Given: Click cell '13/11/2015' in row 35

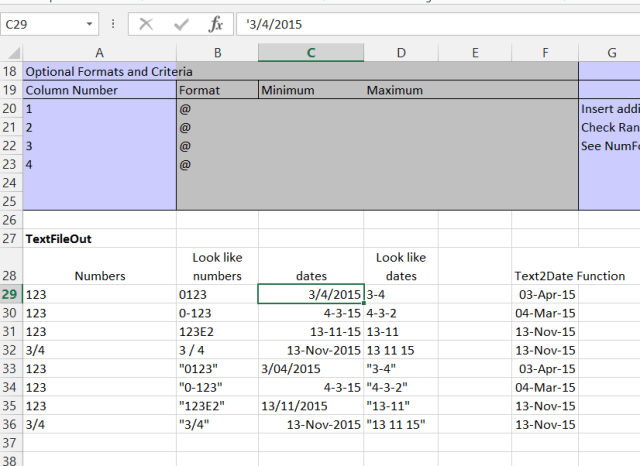Looking at the screenshot, I should (311, 406).
